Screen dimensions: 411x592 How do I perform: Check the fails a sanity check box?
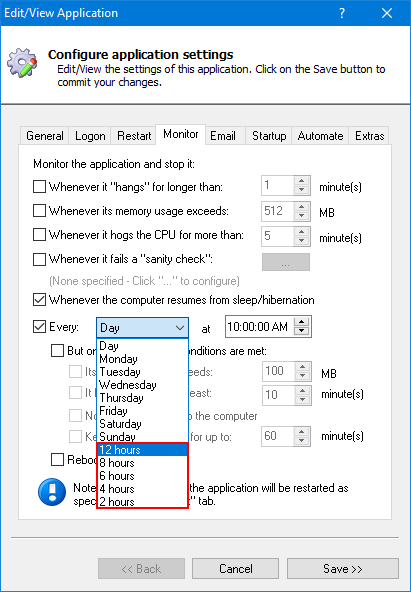click(x=39, y=259)
